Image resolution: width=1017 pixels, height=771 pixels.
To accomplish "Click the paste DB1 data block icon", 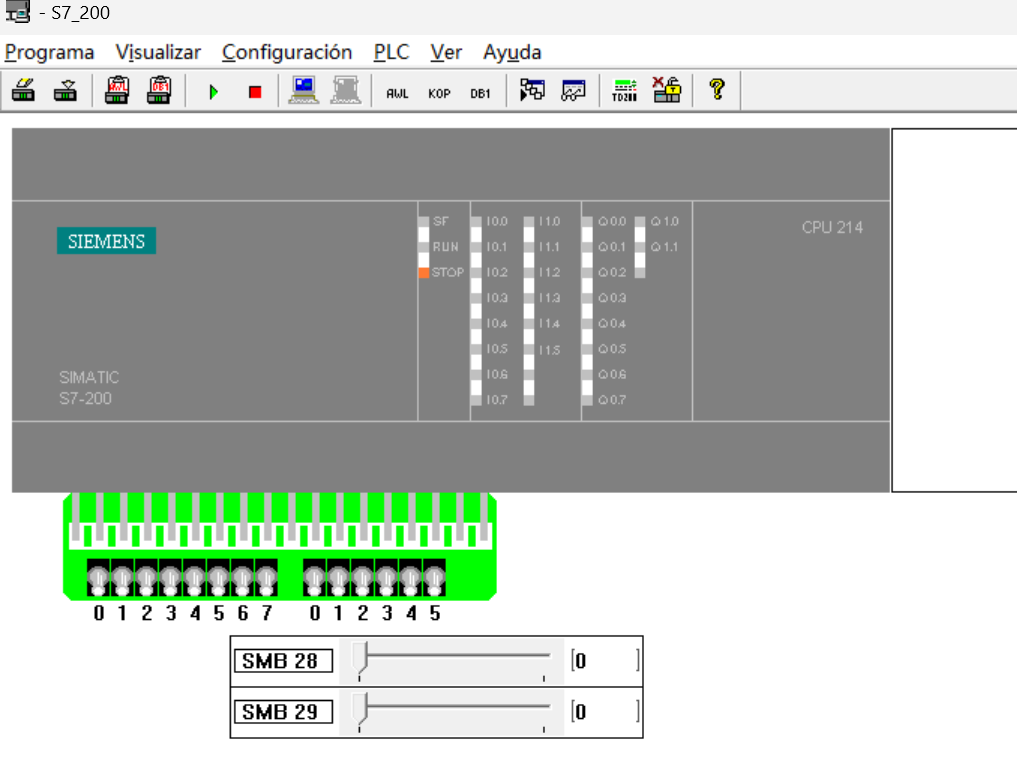I will [x=159, y=90].
